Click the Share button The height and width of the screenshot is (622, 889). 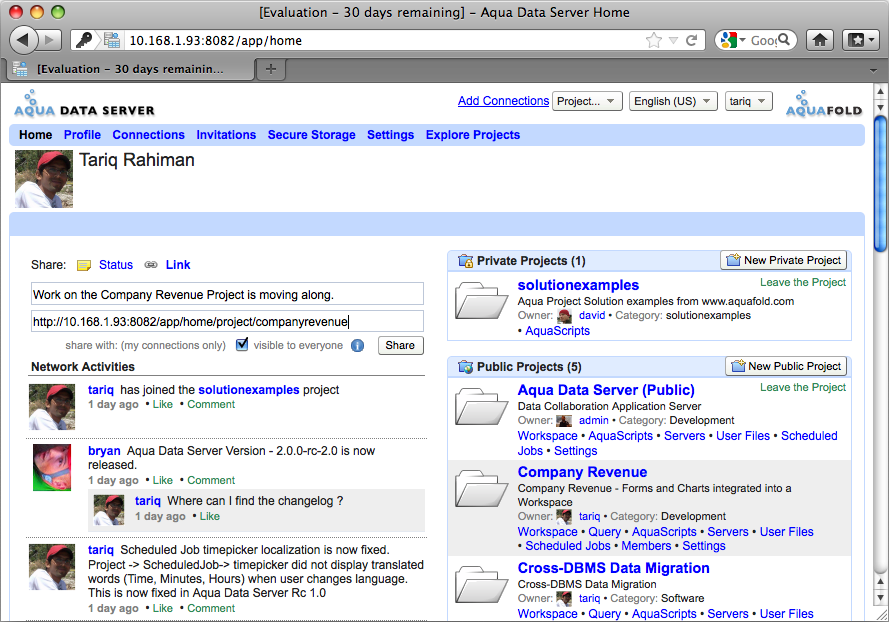pyautogui.click(x=400, y=345)
